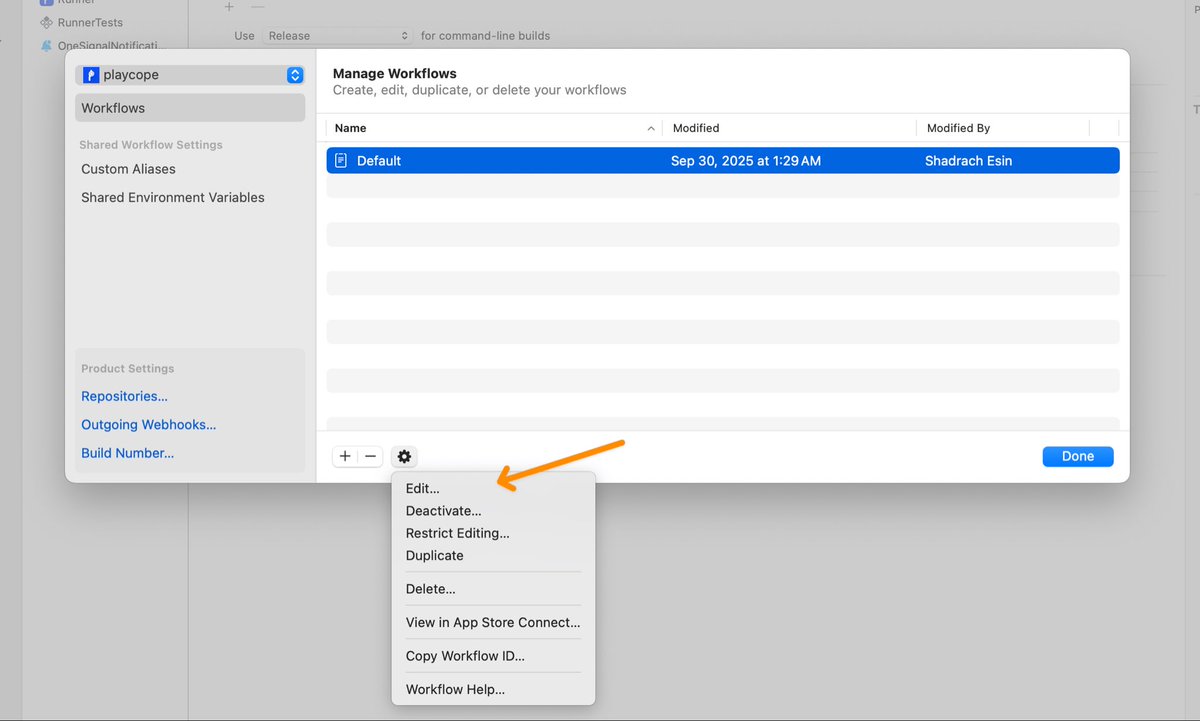Select Workflows in the sidebar
This screenshot has height=721, width=1200.
pyautogui.click(x=190, y=108)
